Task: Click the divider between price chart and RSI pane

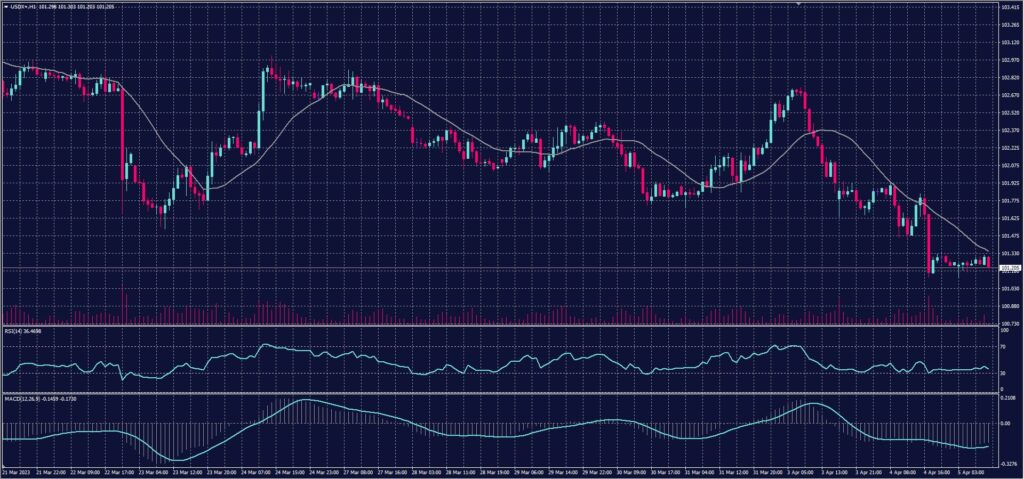Action: (x=500, y=324)
